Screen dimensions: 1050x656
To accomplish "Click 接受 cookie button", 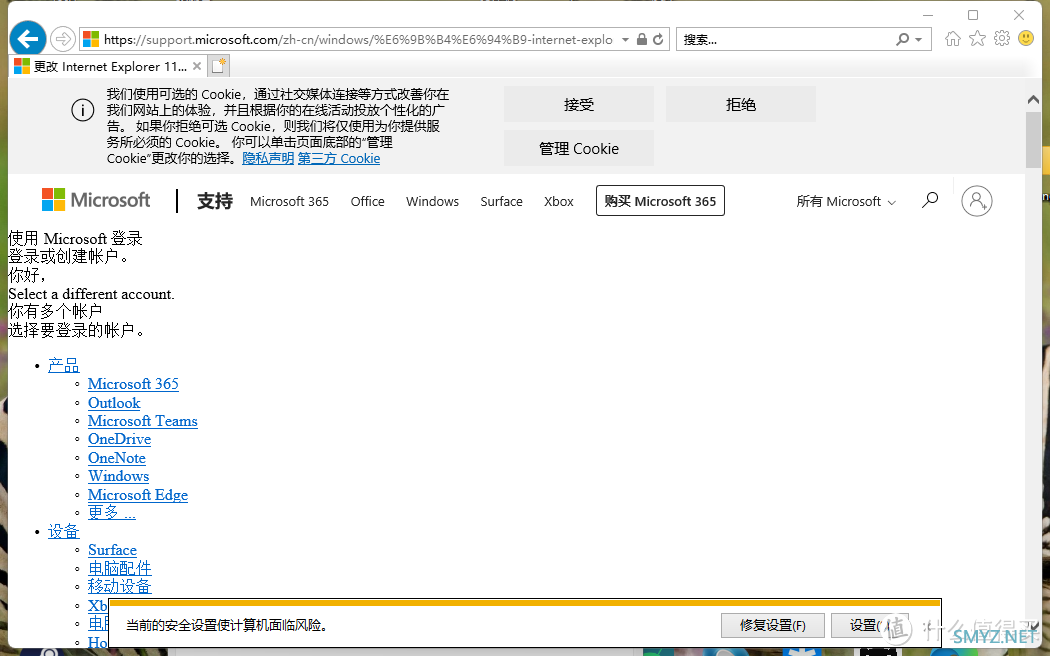I will pos(579,104).
